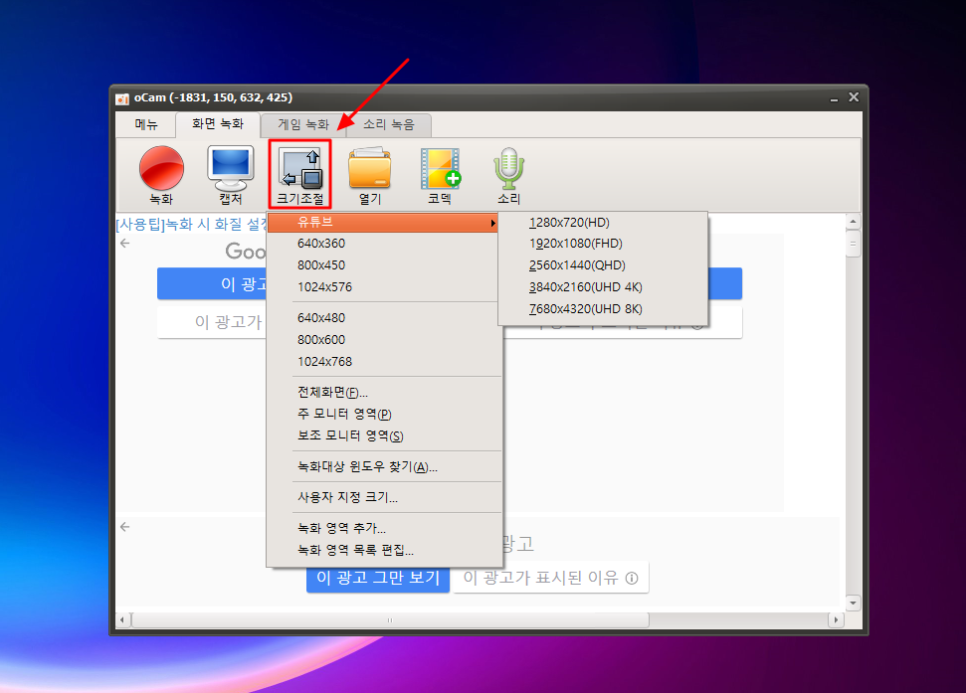Select 640x360 from the size menu
966x693 pixels.
(384, 243)
